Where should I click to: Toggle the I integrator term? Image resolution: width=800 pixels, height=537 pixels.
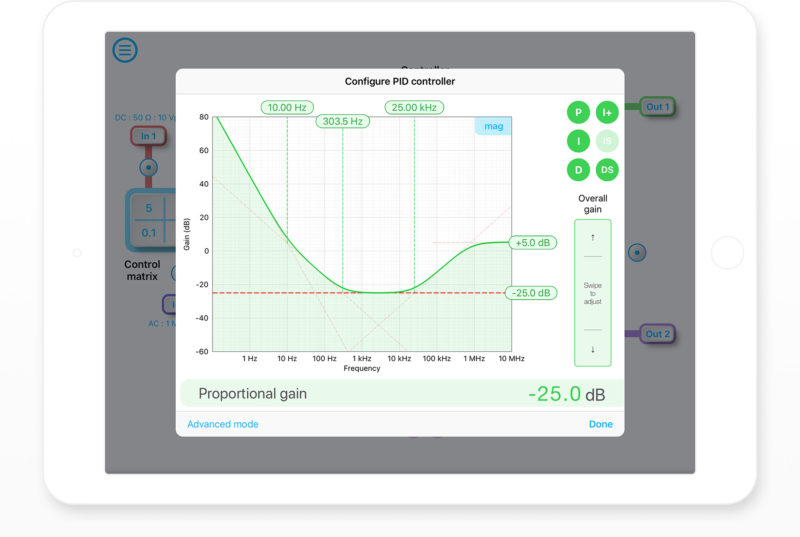(578, 141)
